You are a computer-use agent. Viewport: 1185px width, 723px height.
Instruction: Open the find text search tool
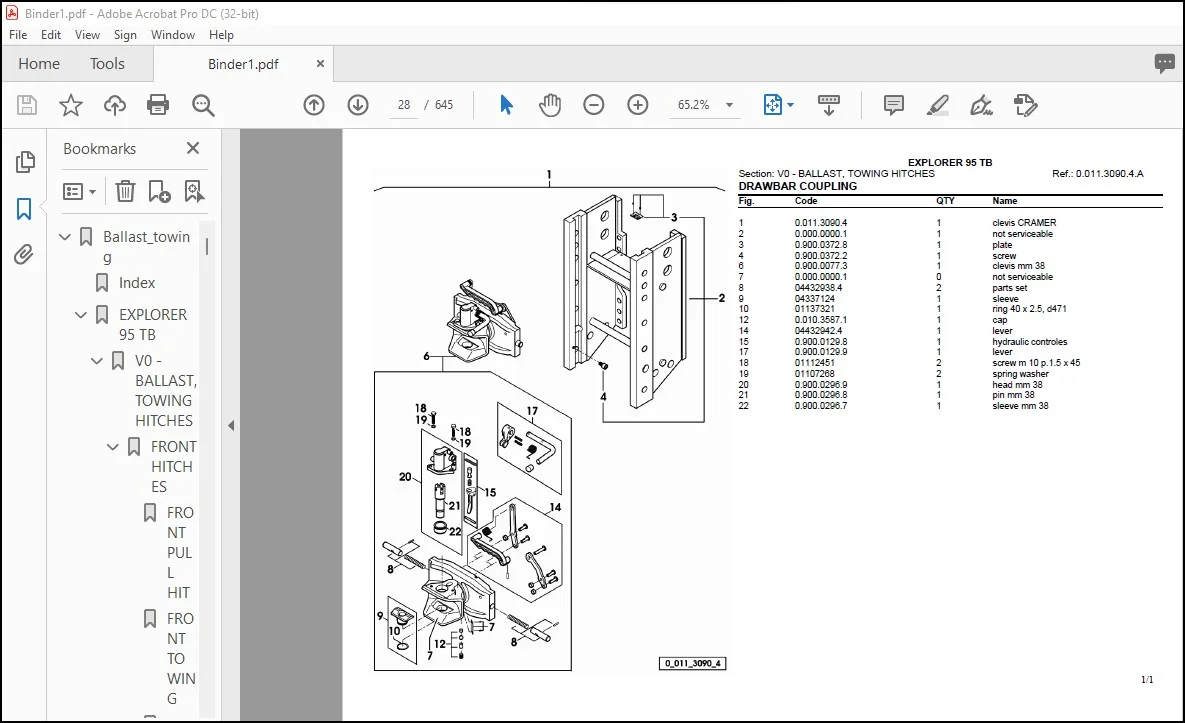(x=203, y=105)
